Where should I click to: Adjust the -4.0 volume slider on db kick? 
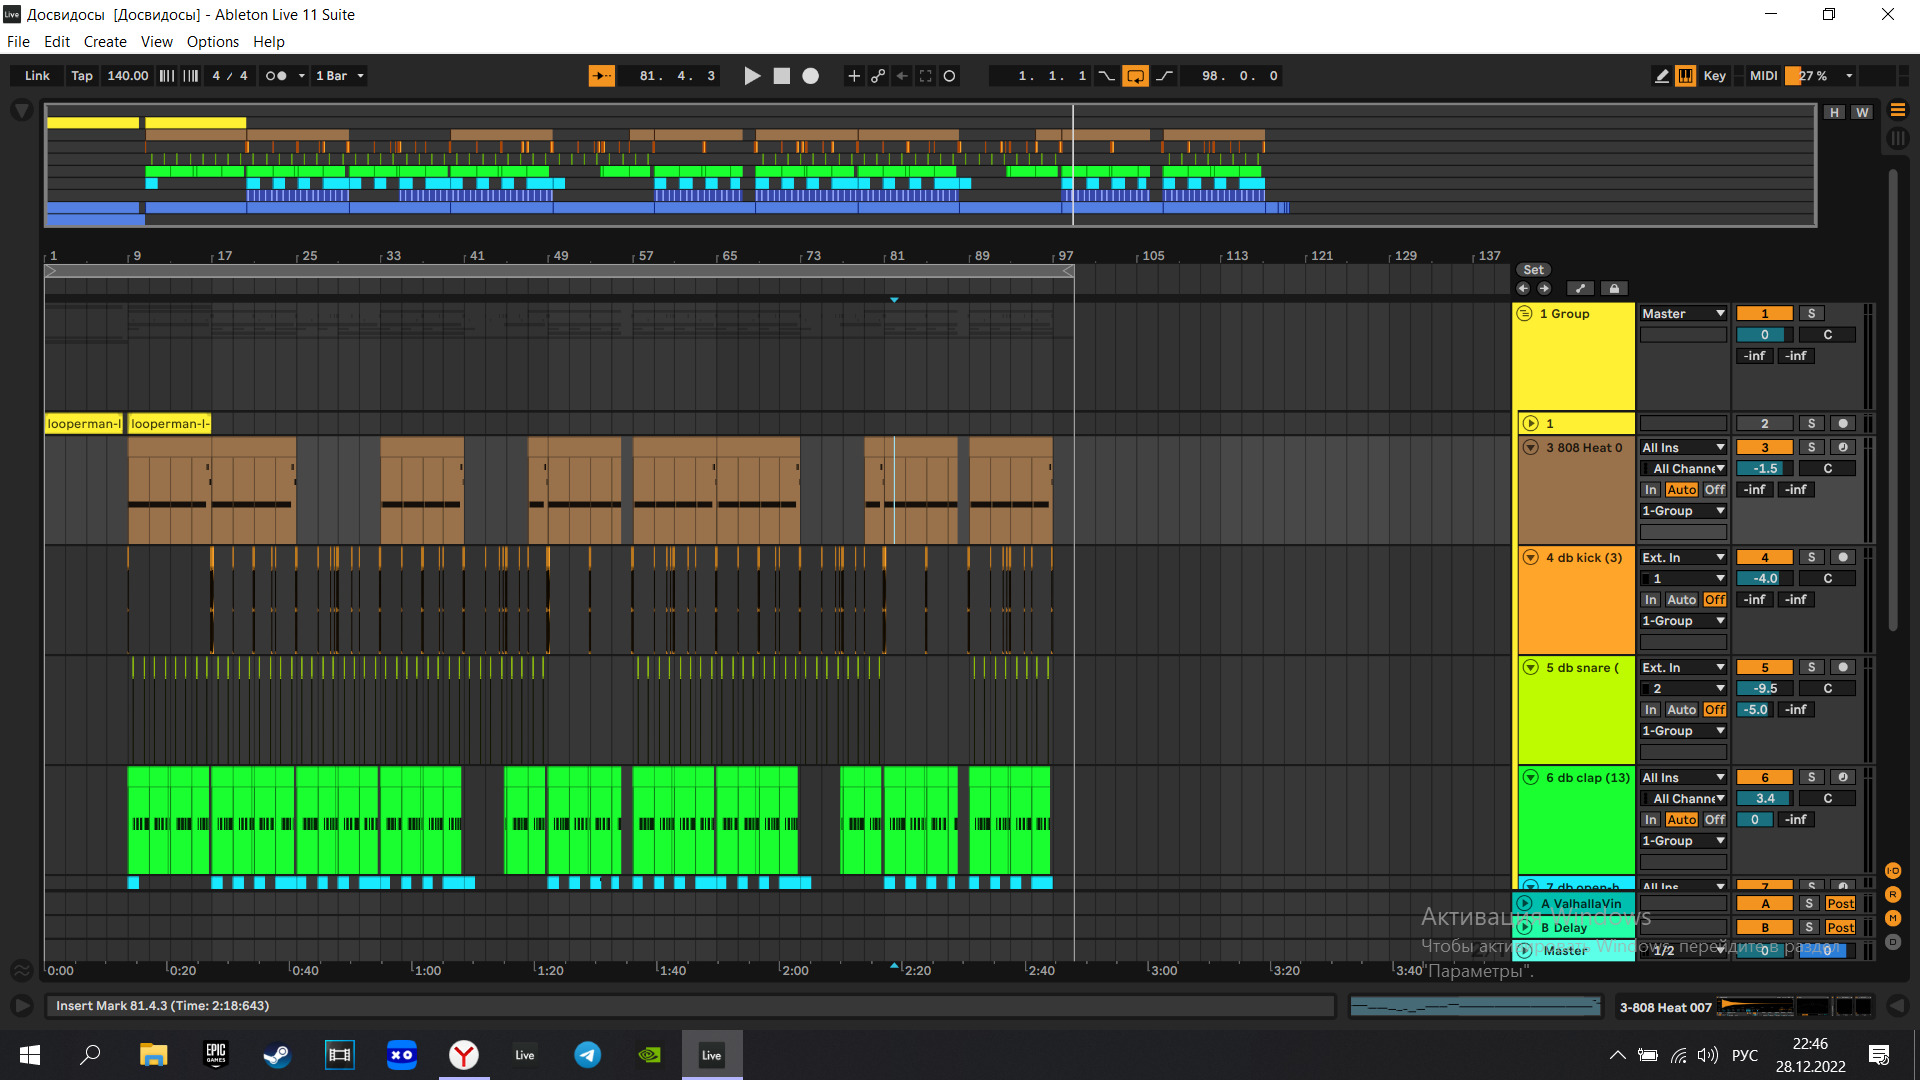pyautogui.click(x=1764, y=579)
